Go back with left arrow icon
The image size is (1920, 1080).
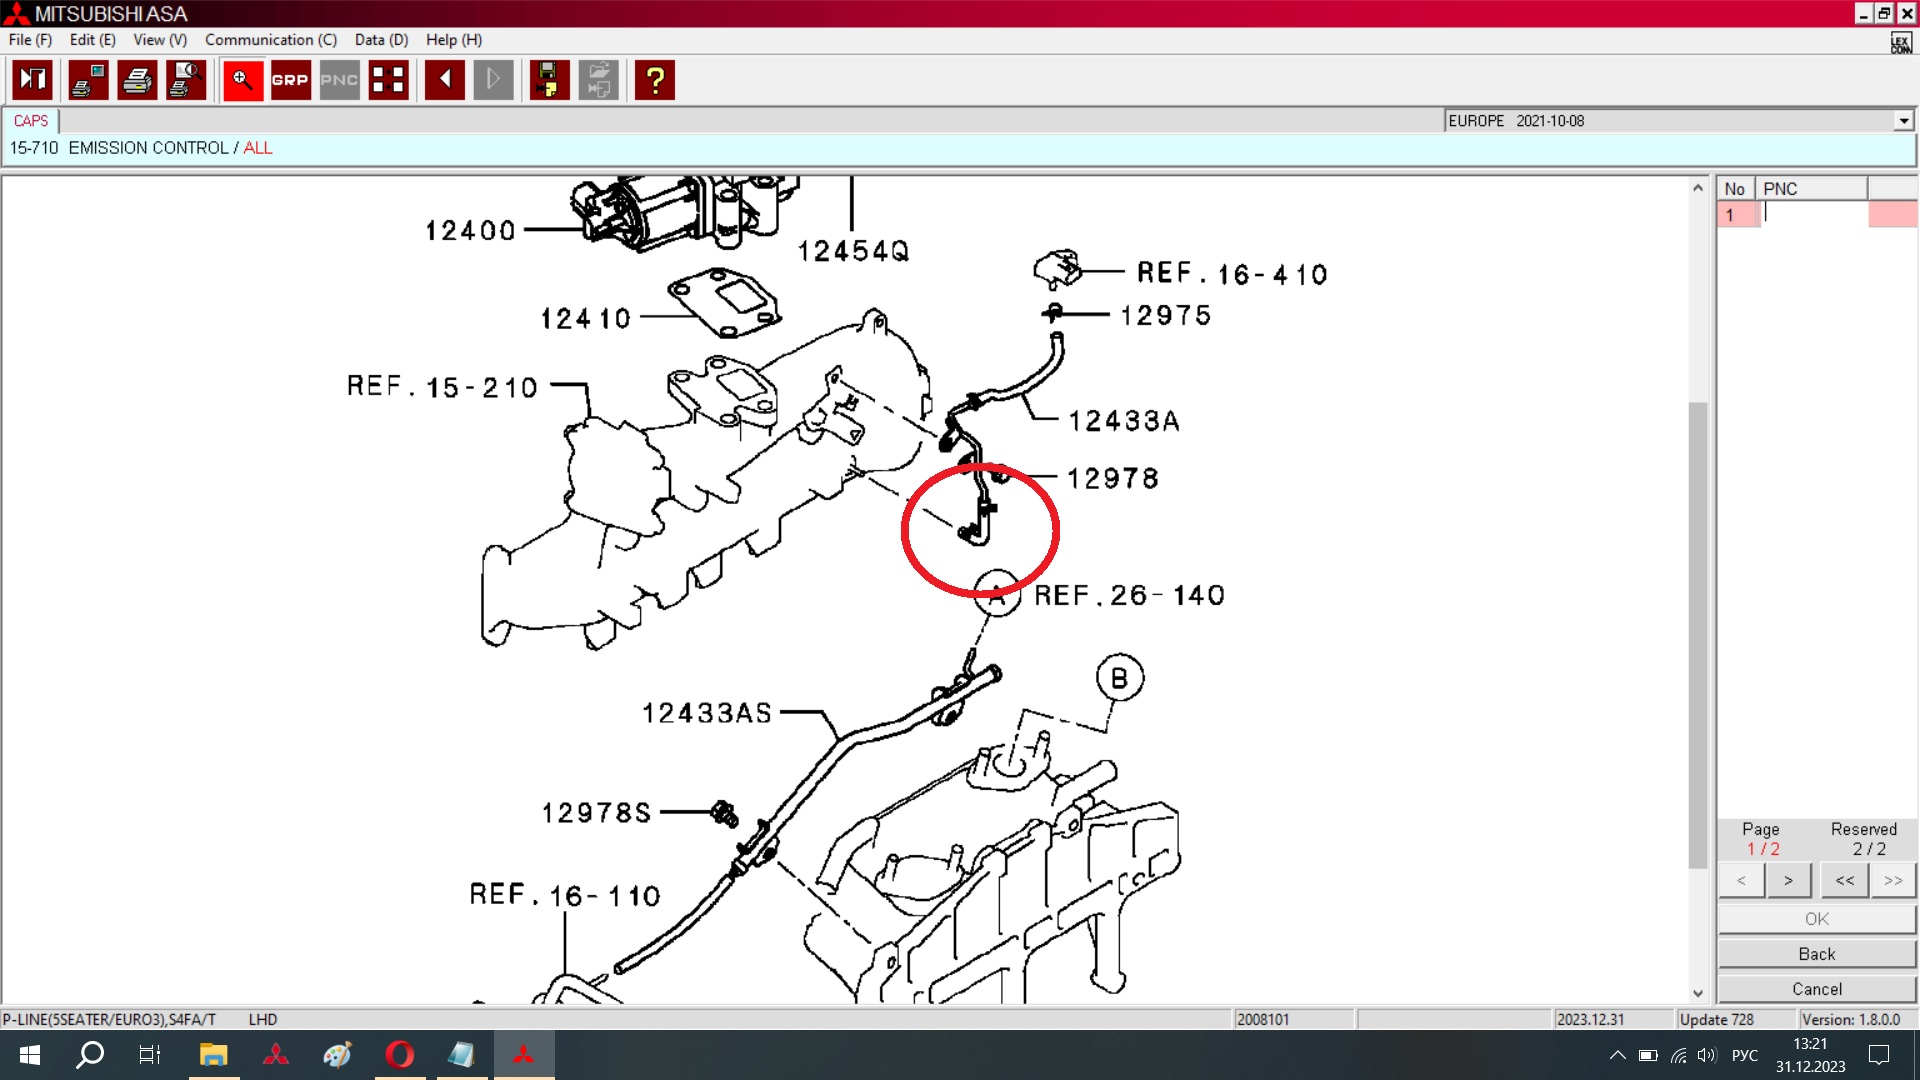pyautogui.click(x=444, y=80)
